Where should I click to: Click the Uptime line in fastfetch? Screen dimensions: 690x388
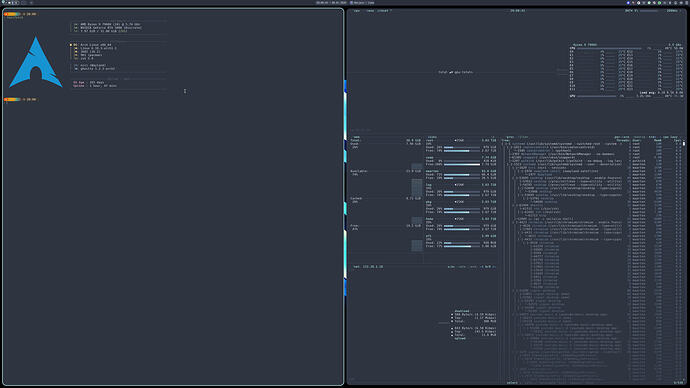(x=95, y=86)
